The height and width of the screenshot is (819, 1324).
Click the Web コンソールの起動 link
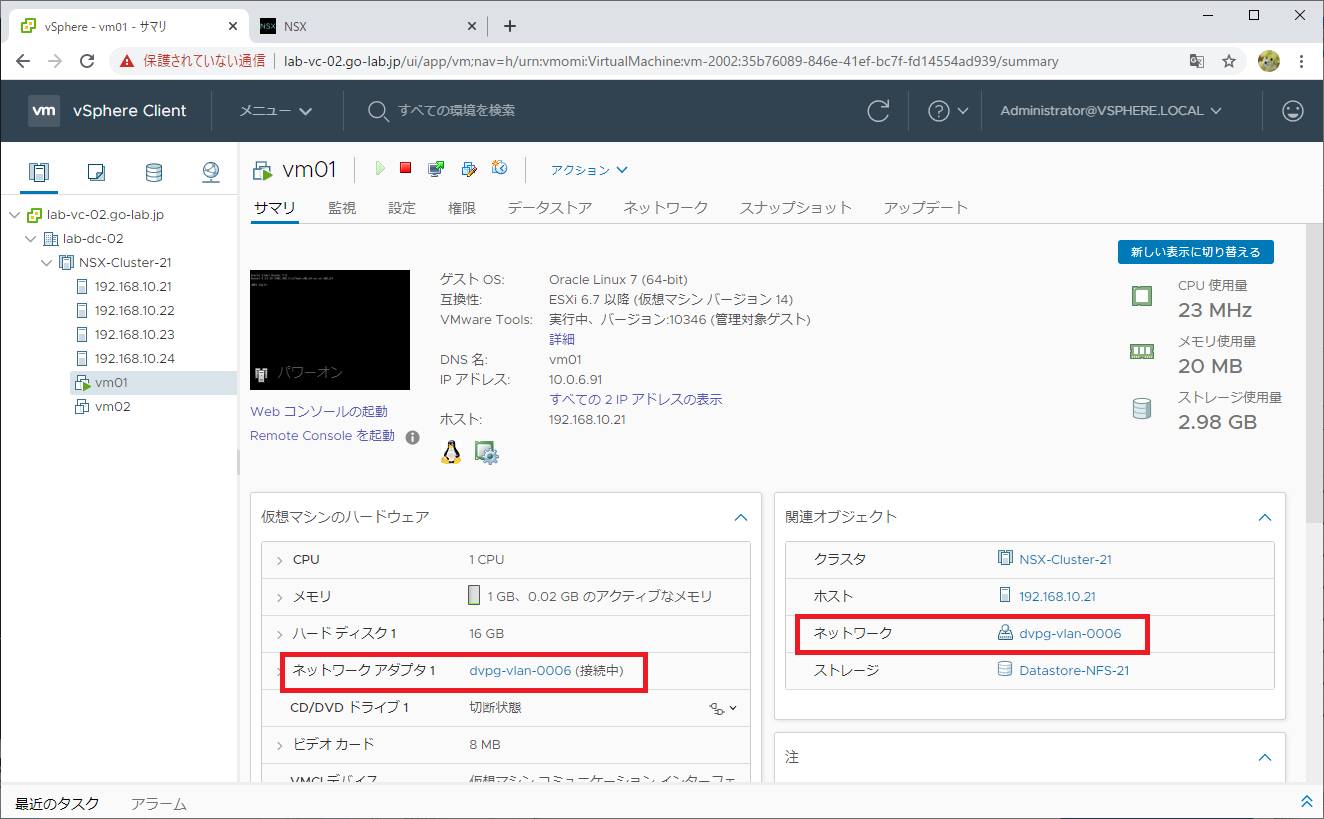[x=319, y=412]
